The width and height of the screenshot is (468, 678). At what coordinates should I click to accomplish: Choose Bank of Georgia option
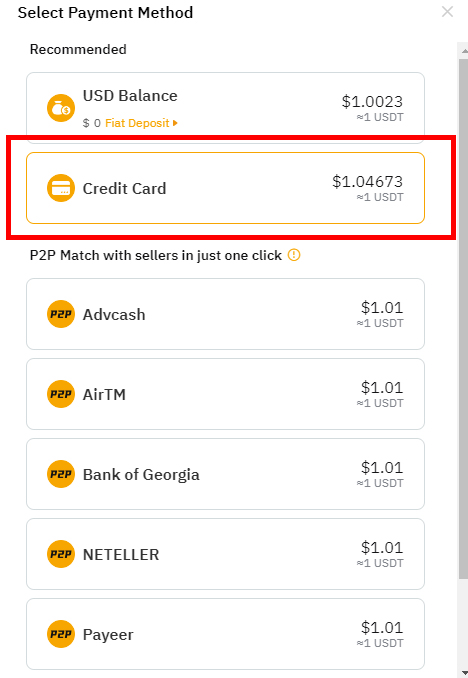tap(225, 474)
